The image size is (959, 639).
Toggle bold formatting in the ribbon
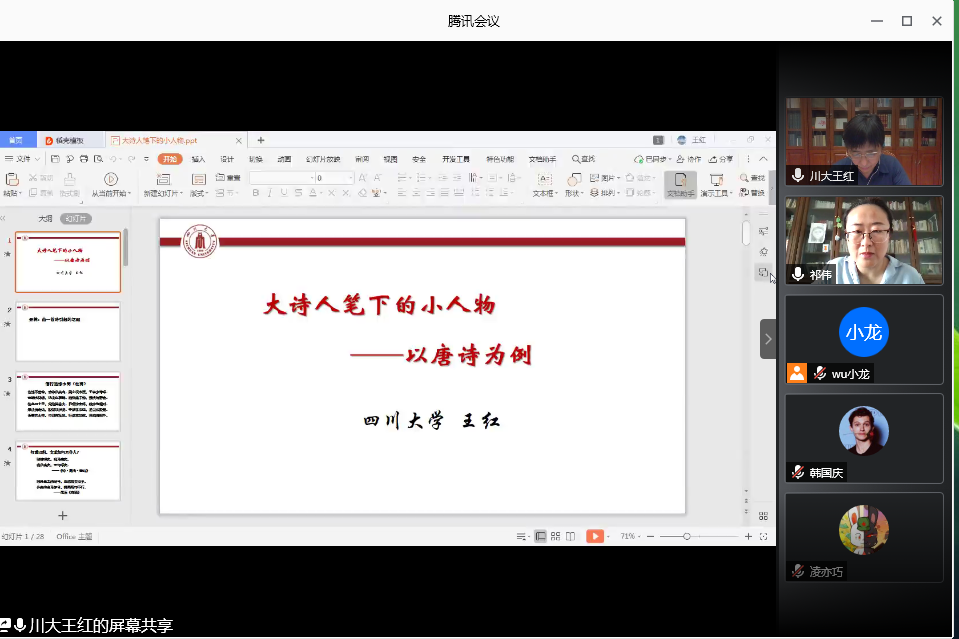(x=256, y=193)
